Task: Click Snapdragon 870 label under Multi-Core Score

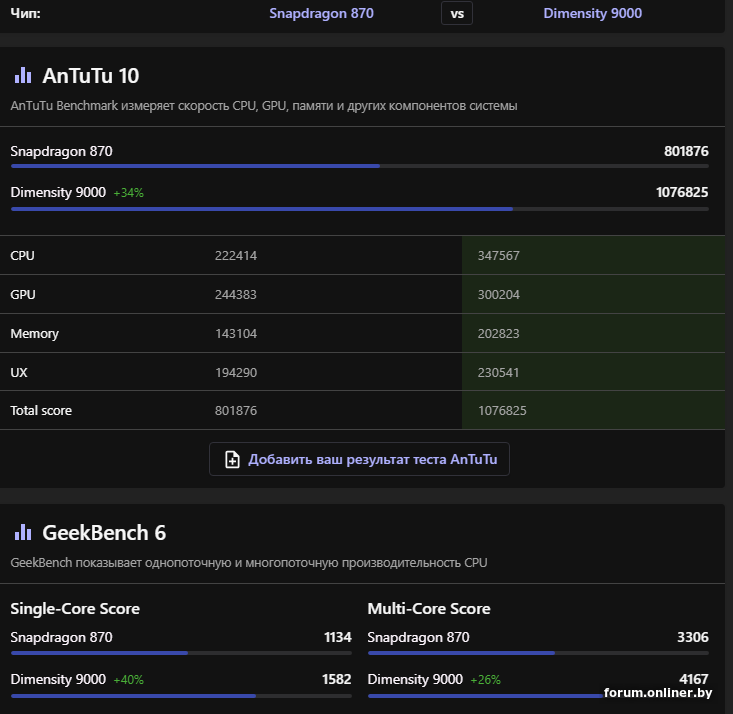Action: coord(418,637)
